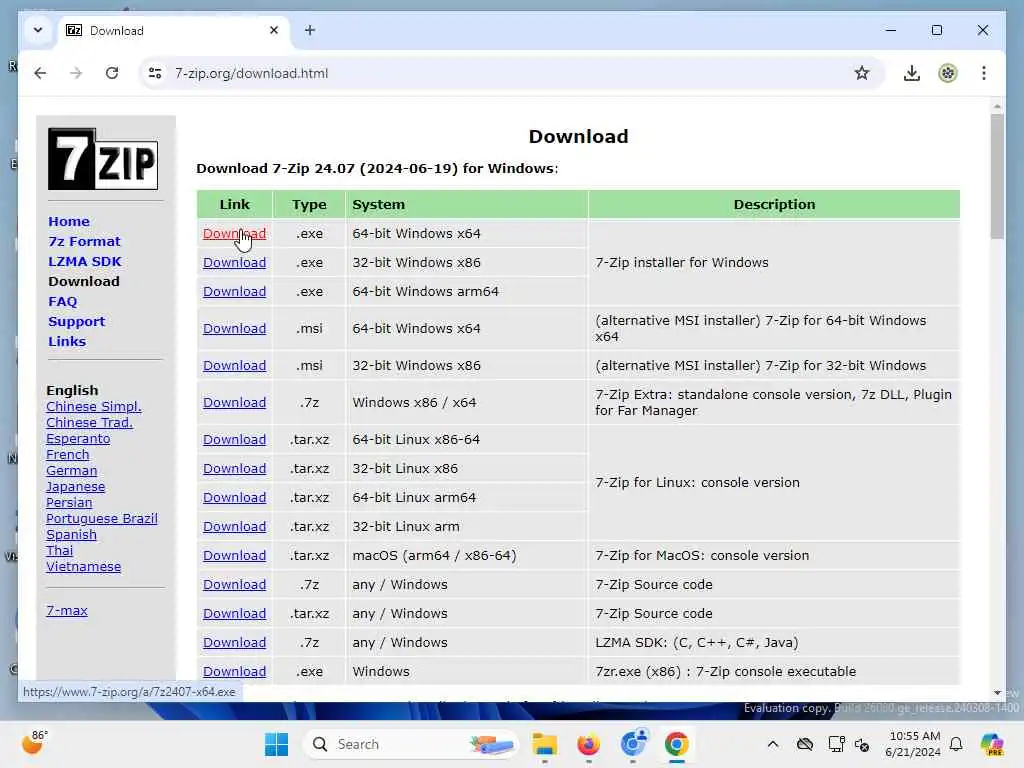Open File Explorer from taskbar

[x=544, y=744]
